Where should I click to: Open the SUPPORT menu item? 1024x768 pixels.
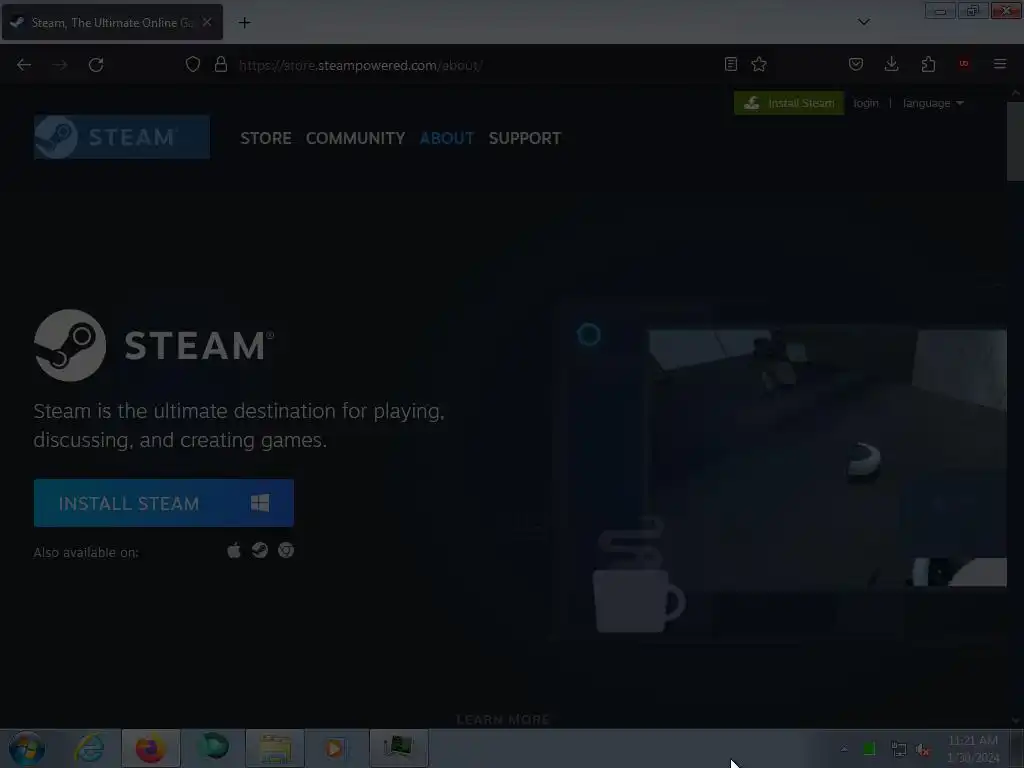coord(525,138)
